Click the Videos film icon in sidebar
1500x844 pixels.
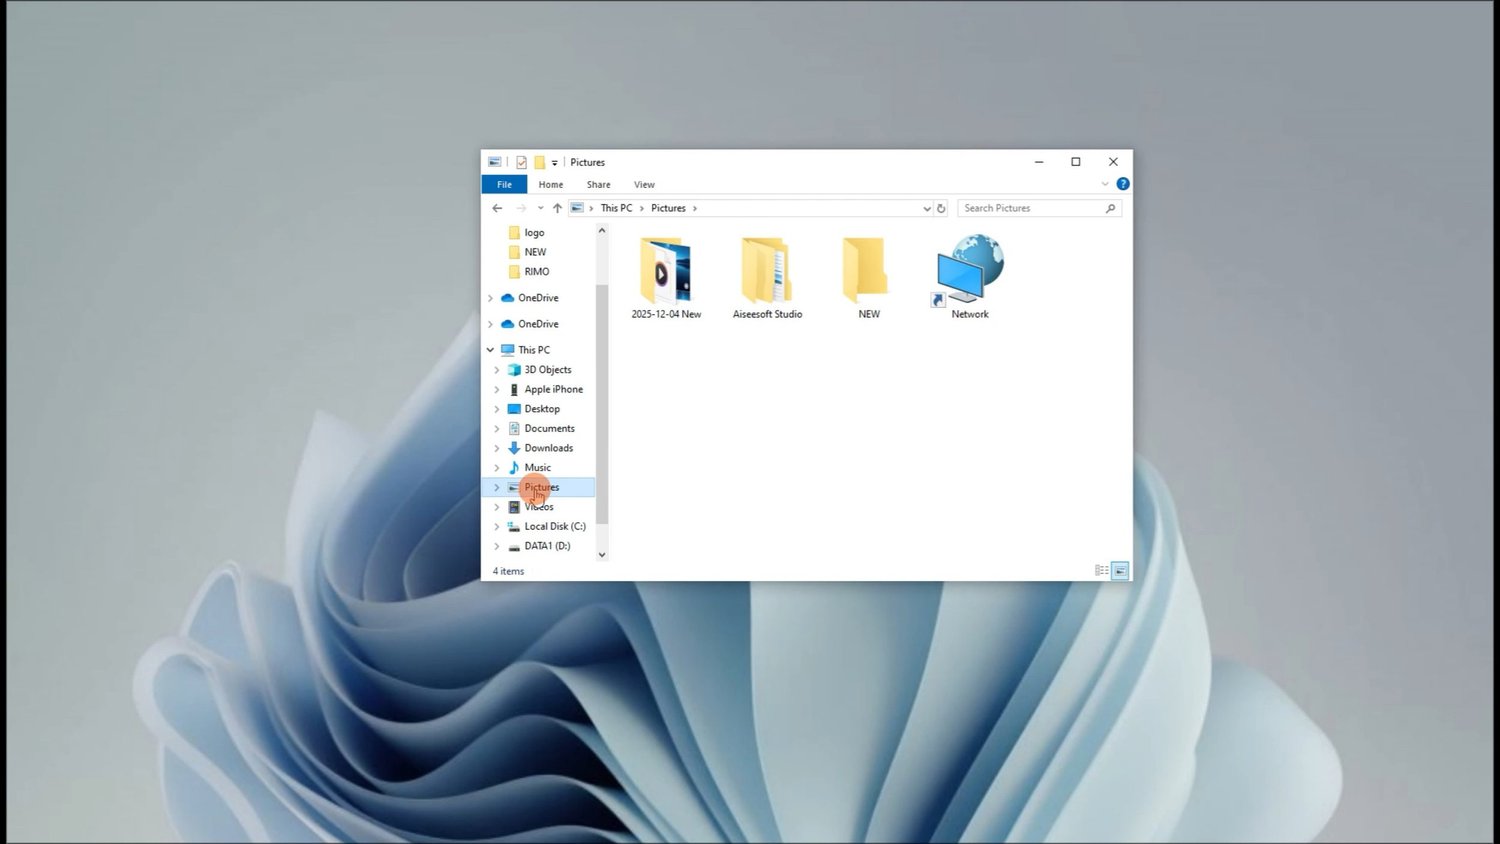point(514,507)
